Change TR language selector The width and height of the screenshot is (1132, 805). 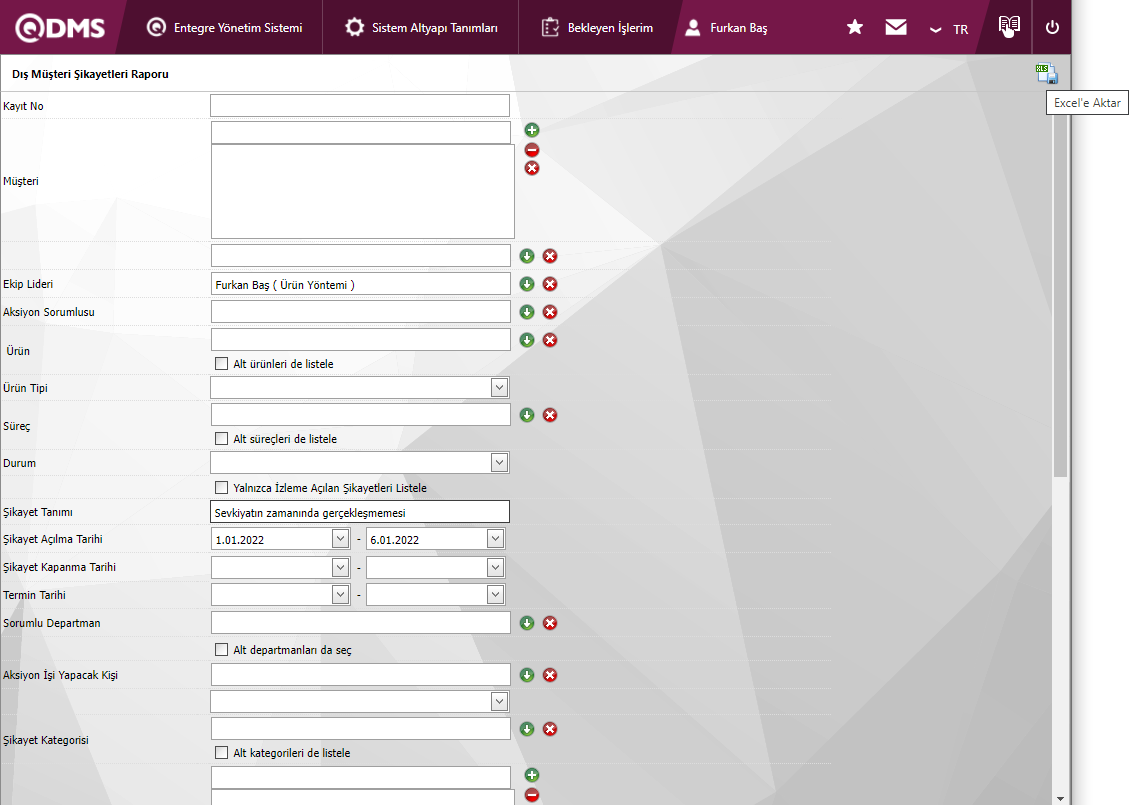coord(949,30)
